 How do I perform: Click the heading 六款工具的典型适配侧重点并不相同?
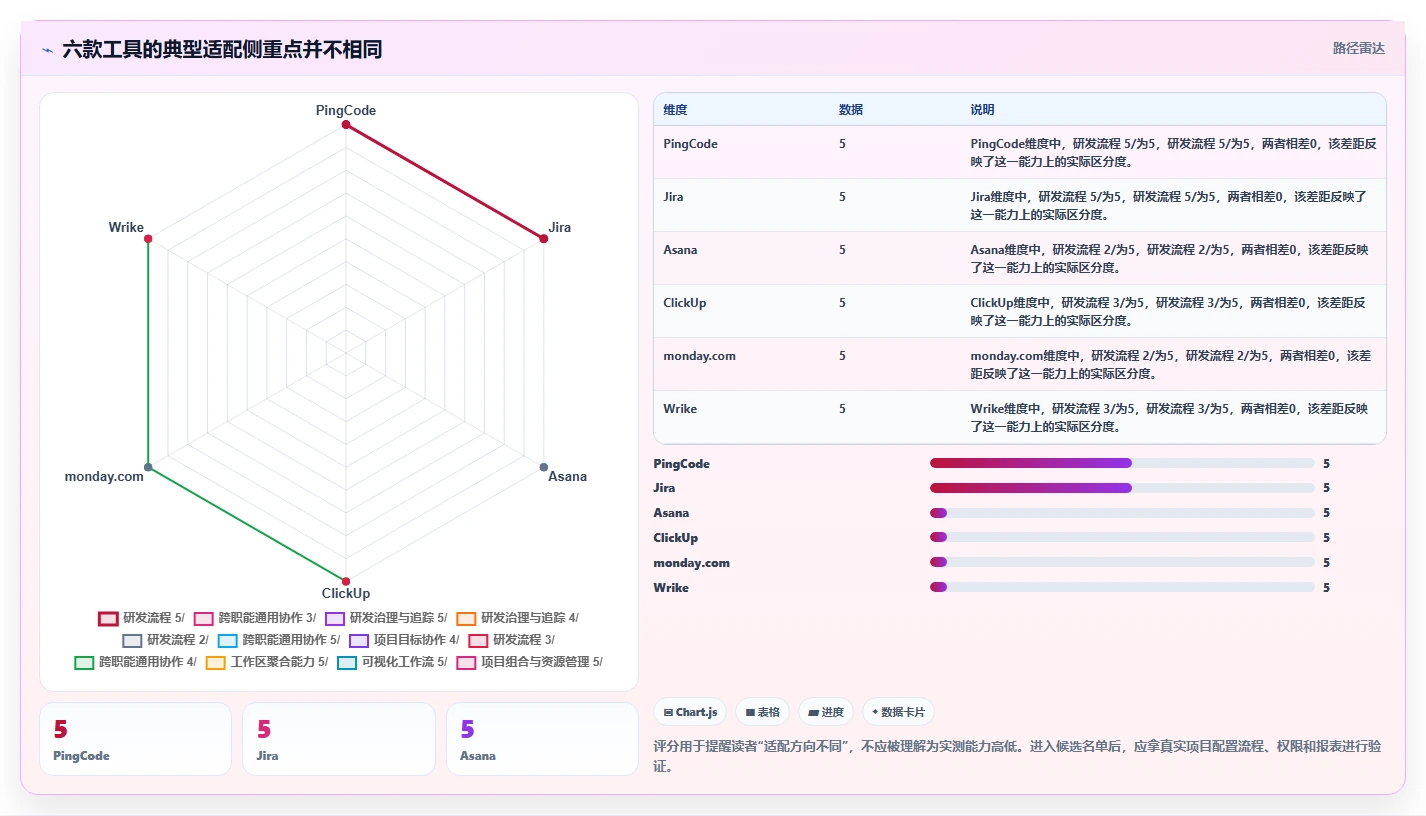pos(222,49)
